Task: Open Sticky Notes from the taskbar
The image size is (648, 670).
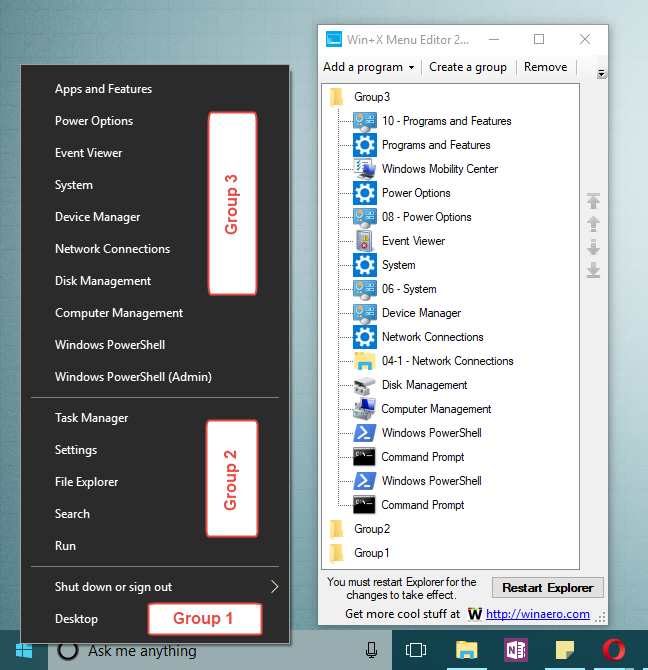Action: coord(564,650)
